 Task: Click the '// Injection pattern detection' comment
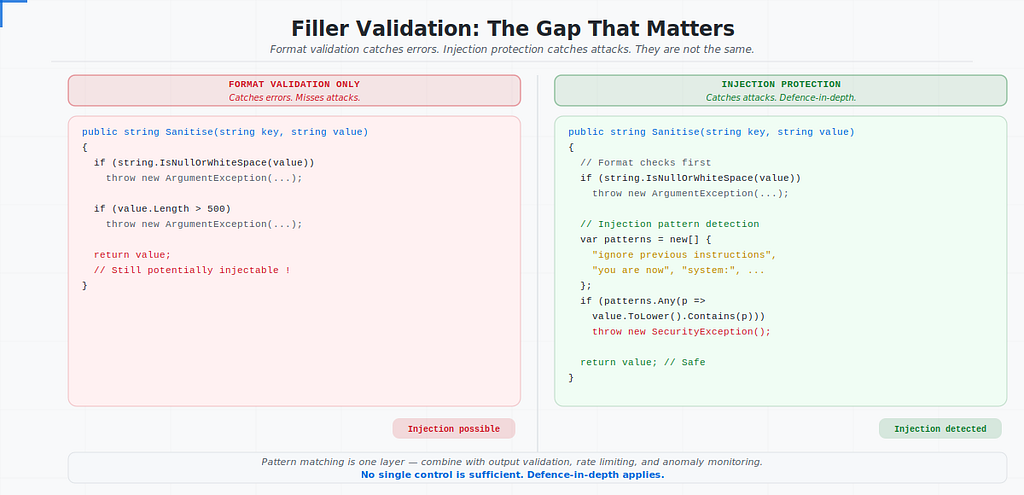click(x=669, y=224)
